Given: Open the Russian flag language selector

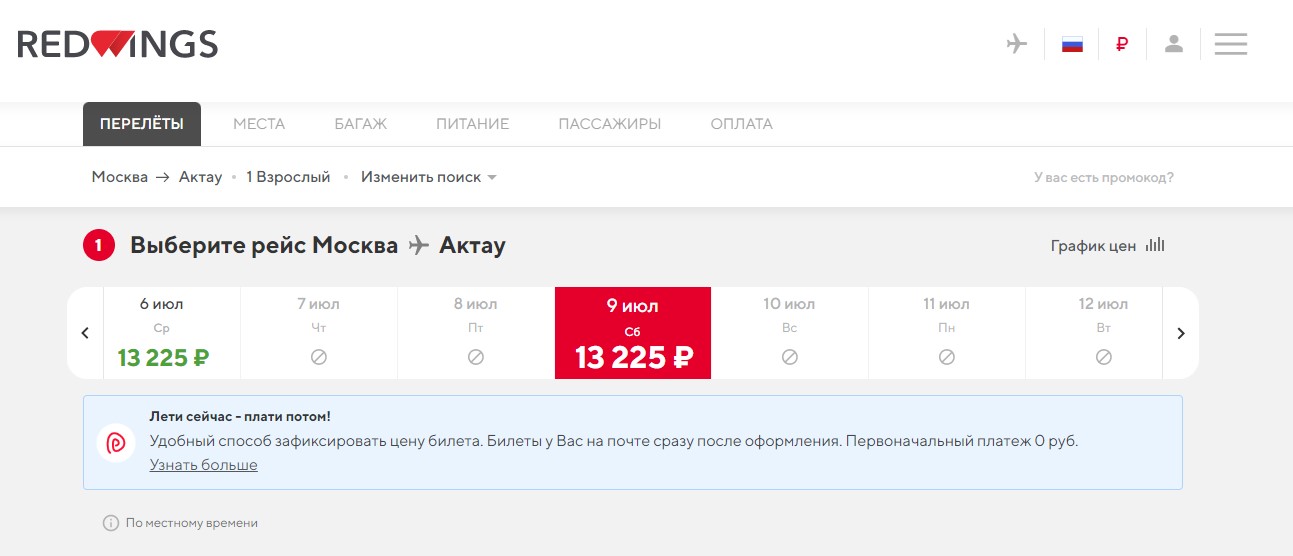Looking at the screenshot, I should (1072, 44).
